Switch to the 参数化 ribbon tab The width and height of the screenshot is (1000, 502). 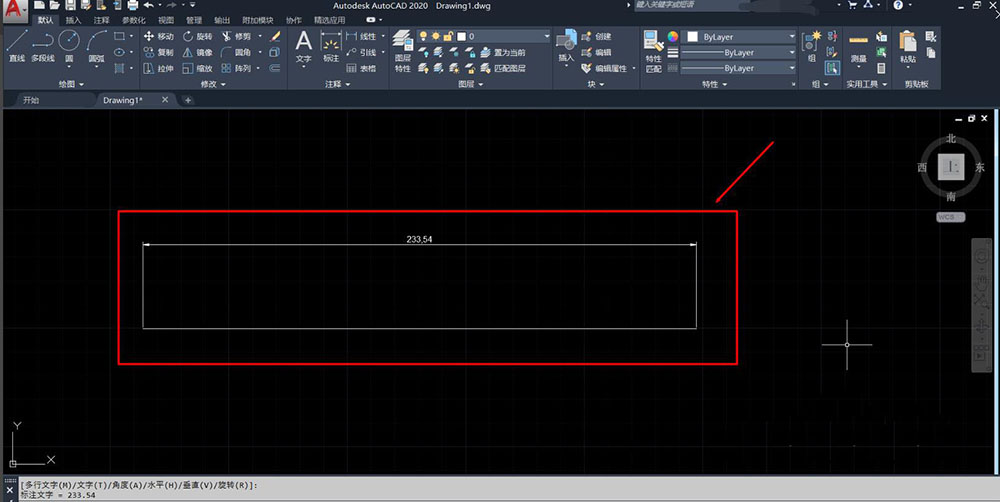tap(134, 20)
